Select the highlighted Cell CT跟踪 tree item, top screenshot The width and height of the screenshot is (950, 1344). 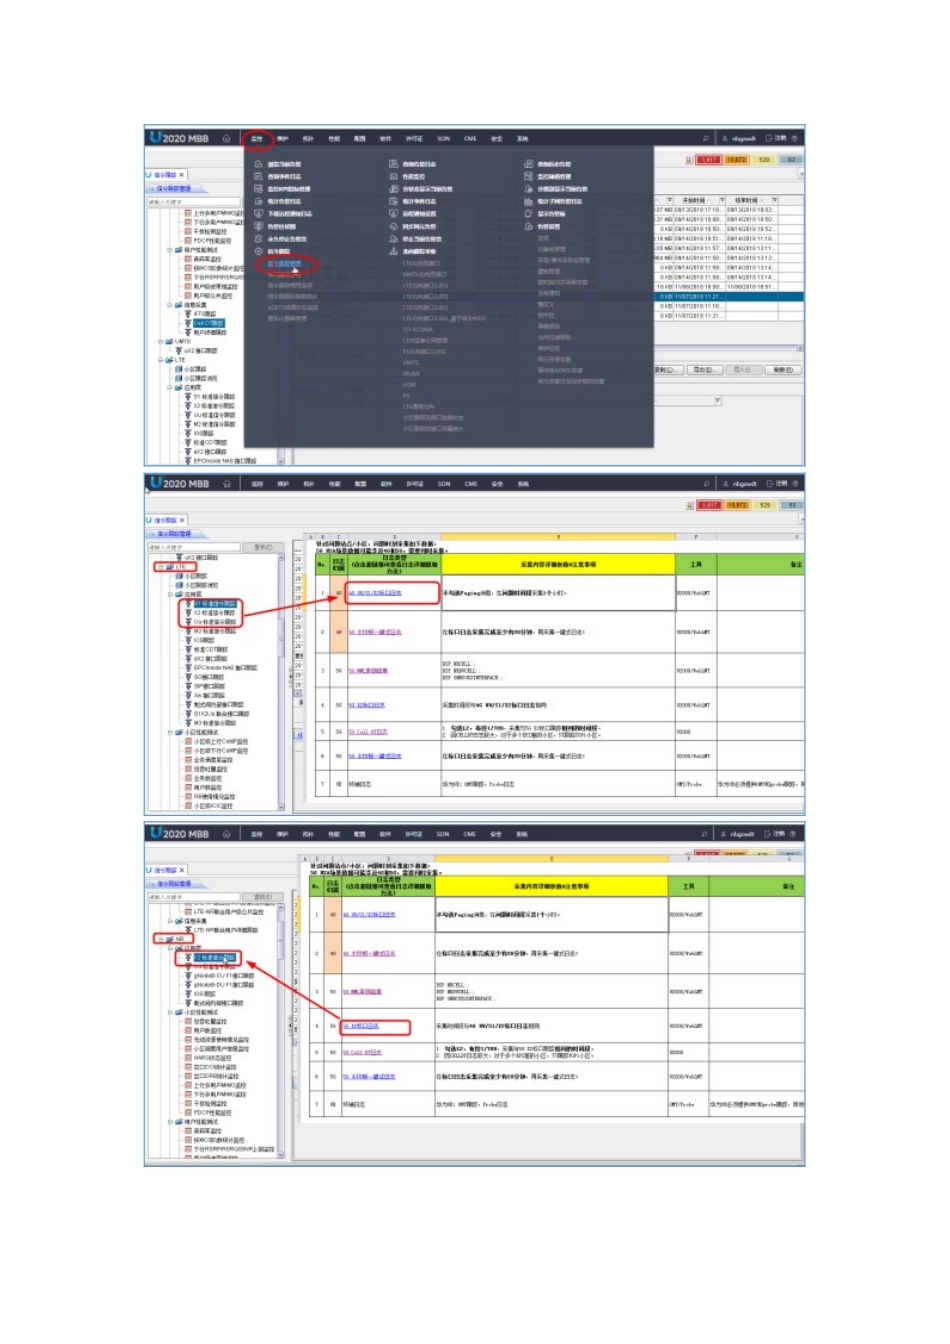(x=209, y=323)
